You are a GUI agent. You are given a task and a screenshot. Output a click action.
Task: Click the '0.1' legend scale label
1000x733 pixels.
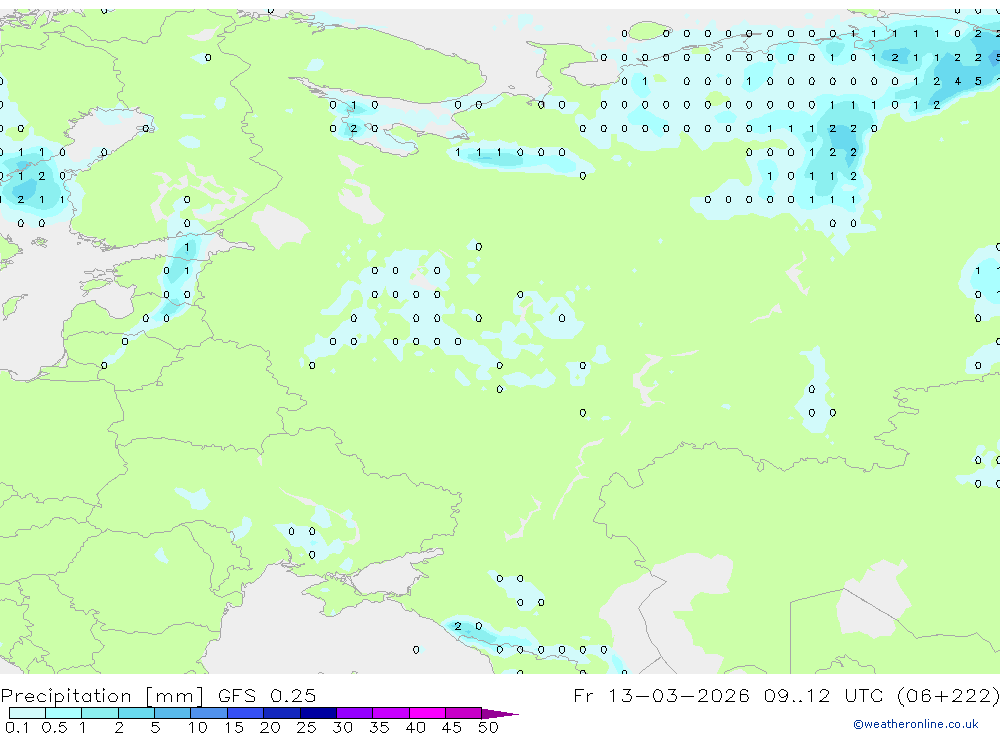click(17, 727)
